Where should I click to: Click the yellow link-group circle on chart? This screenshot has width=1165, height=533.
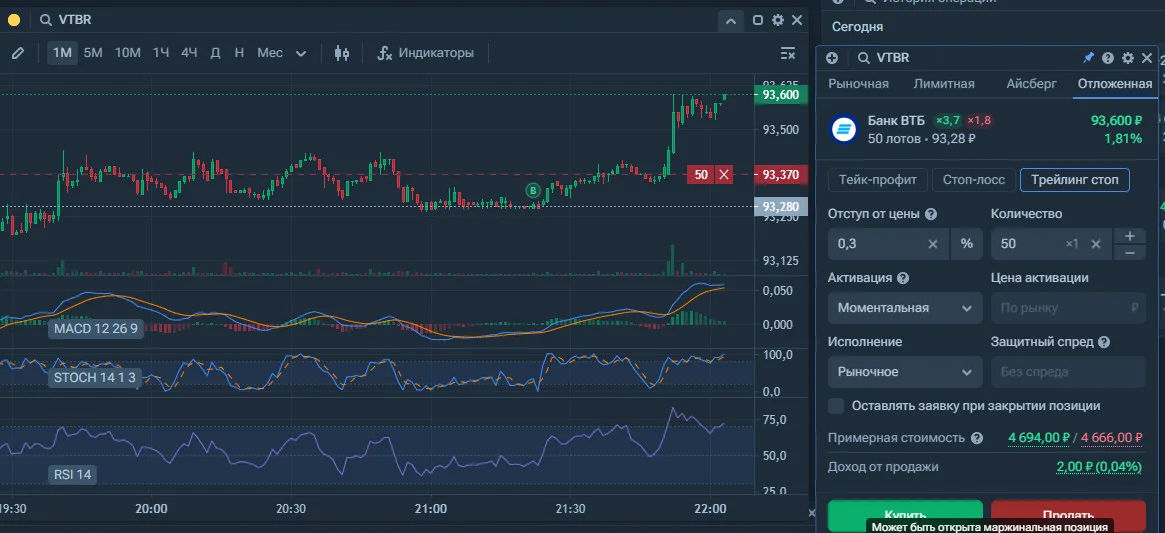[13, 20]
